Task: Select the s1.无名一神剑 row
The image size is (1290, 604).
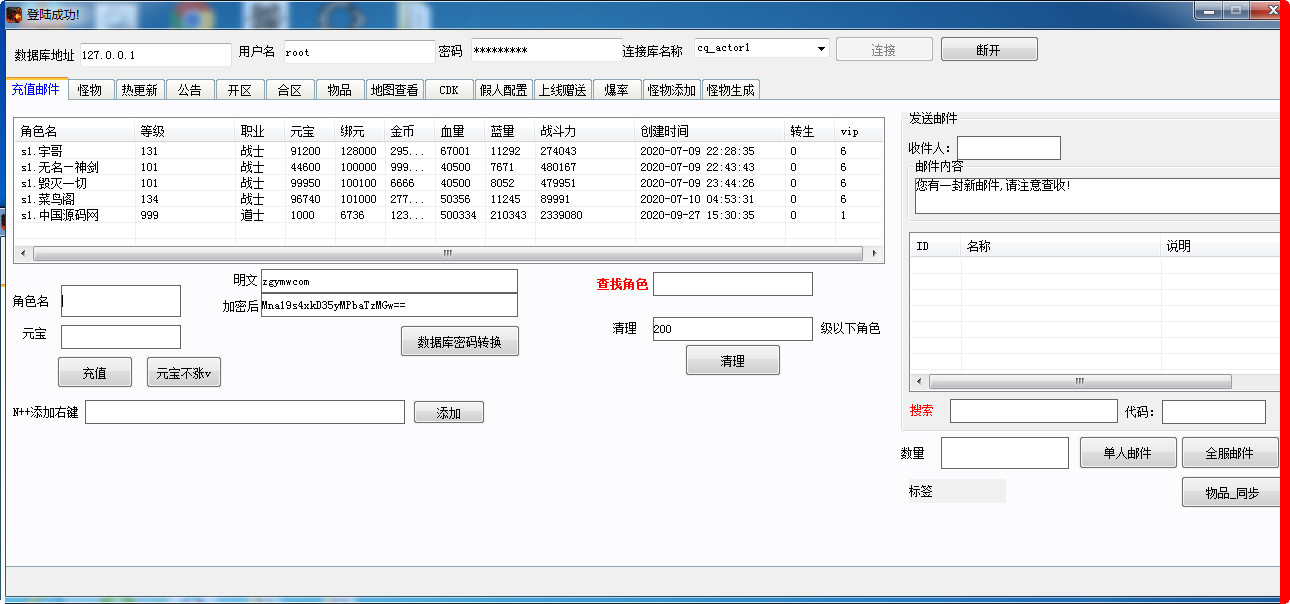Action: point(448,167)
